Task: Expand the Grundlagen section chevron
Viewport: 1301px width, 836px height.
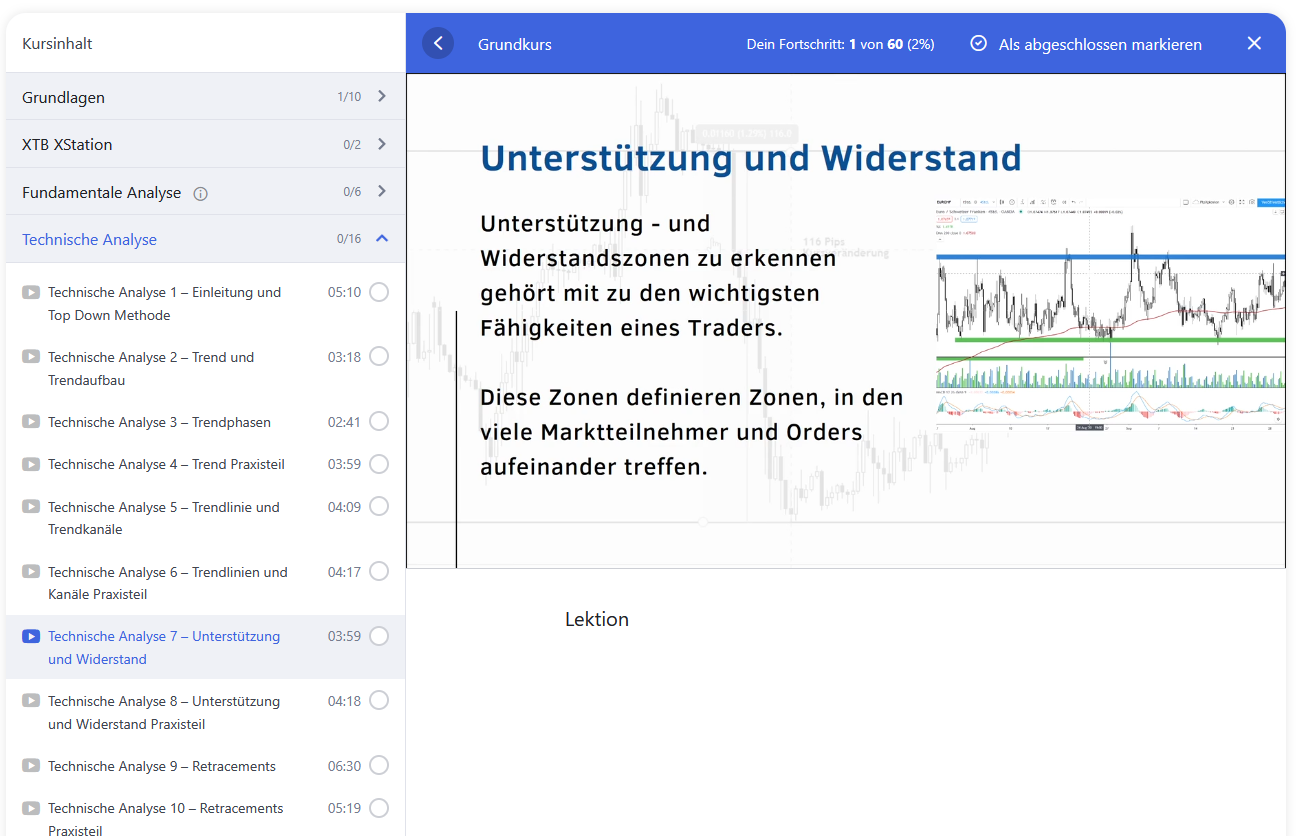Action: [x=382, y=97]
